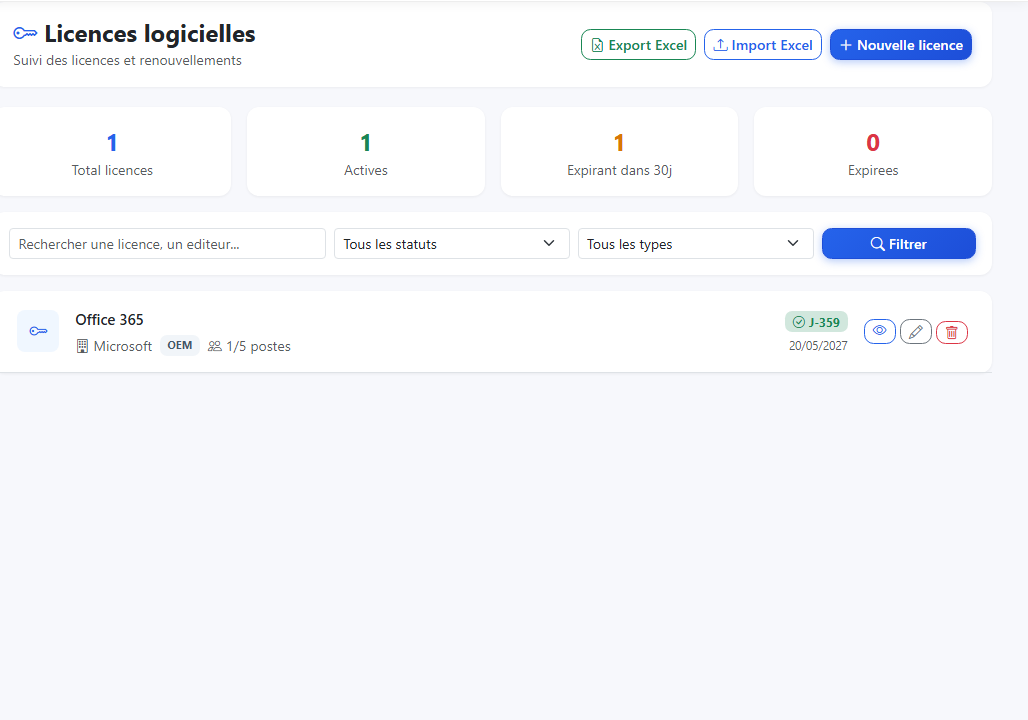Click the 1/5 postes seat count

pyautogui.click(x=258, y=346)
